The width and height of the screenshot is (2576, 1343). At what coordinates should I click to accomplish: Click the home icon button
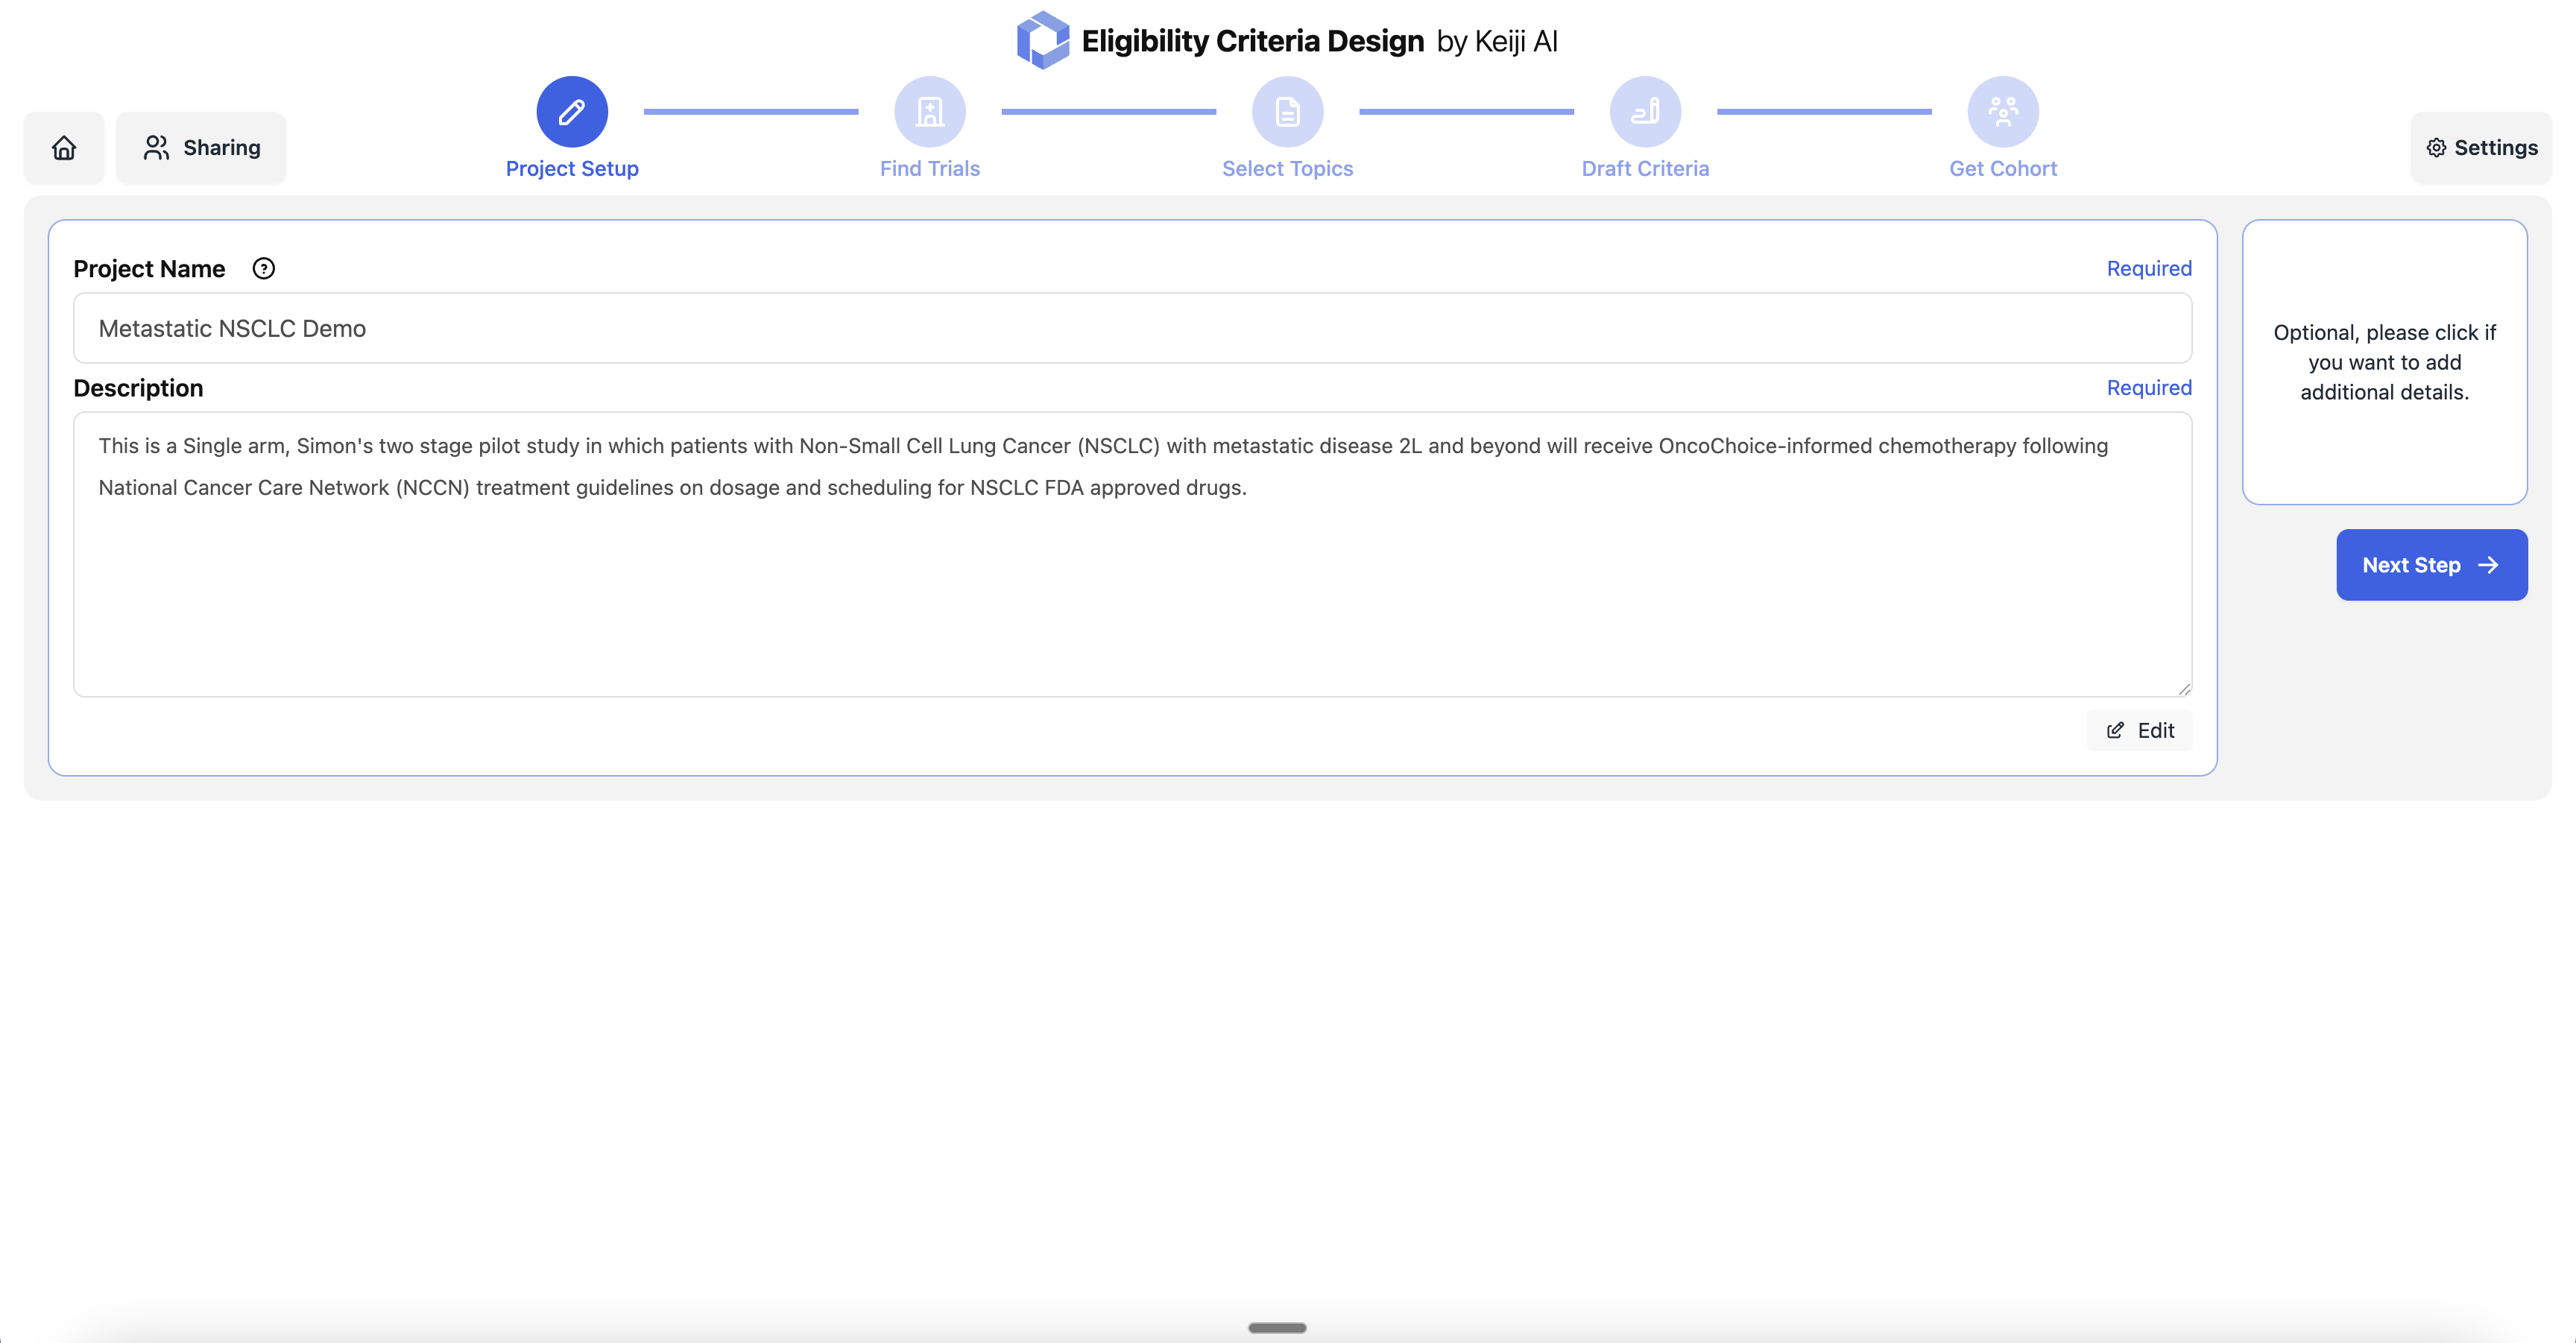coord(64,148)
